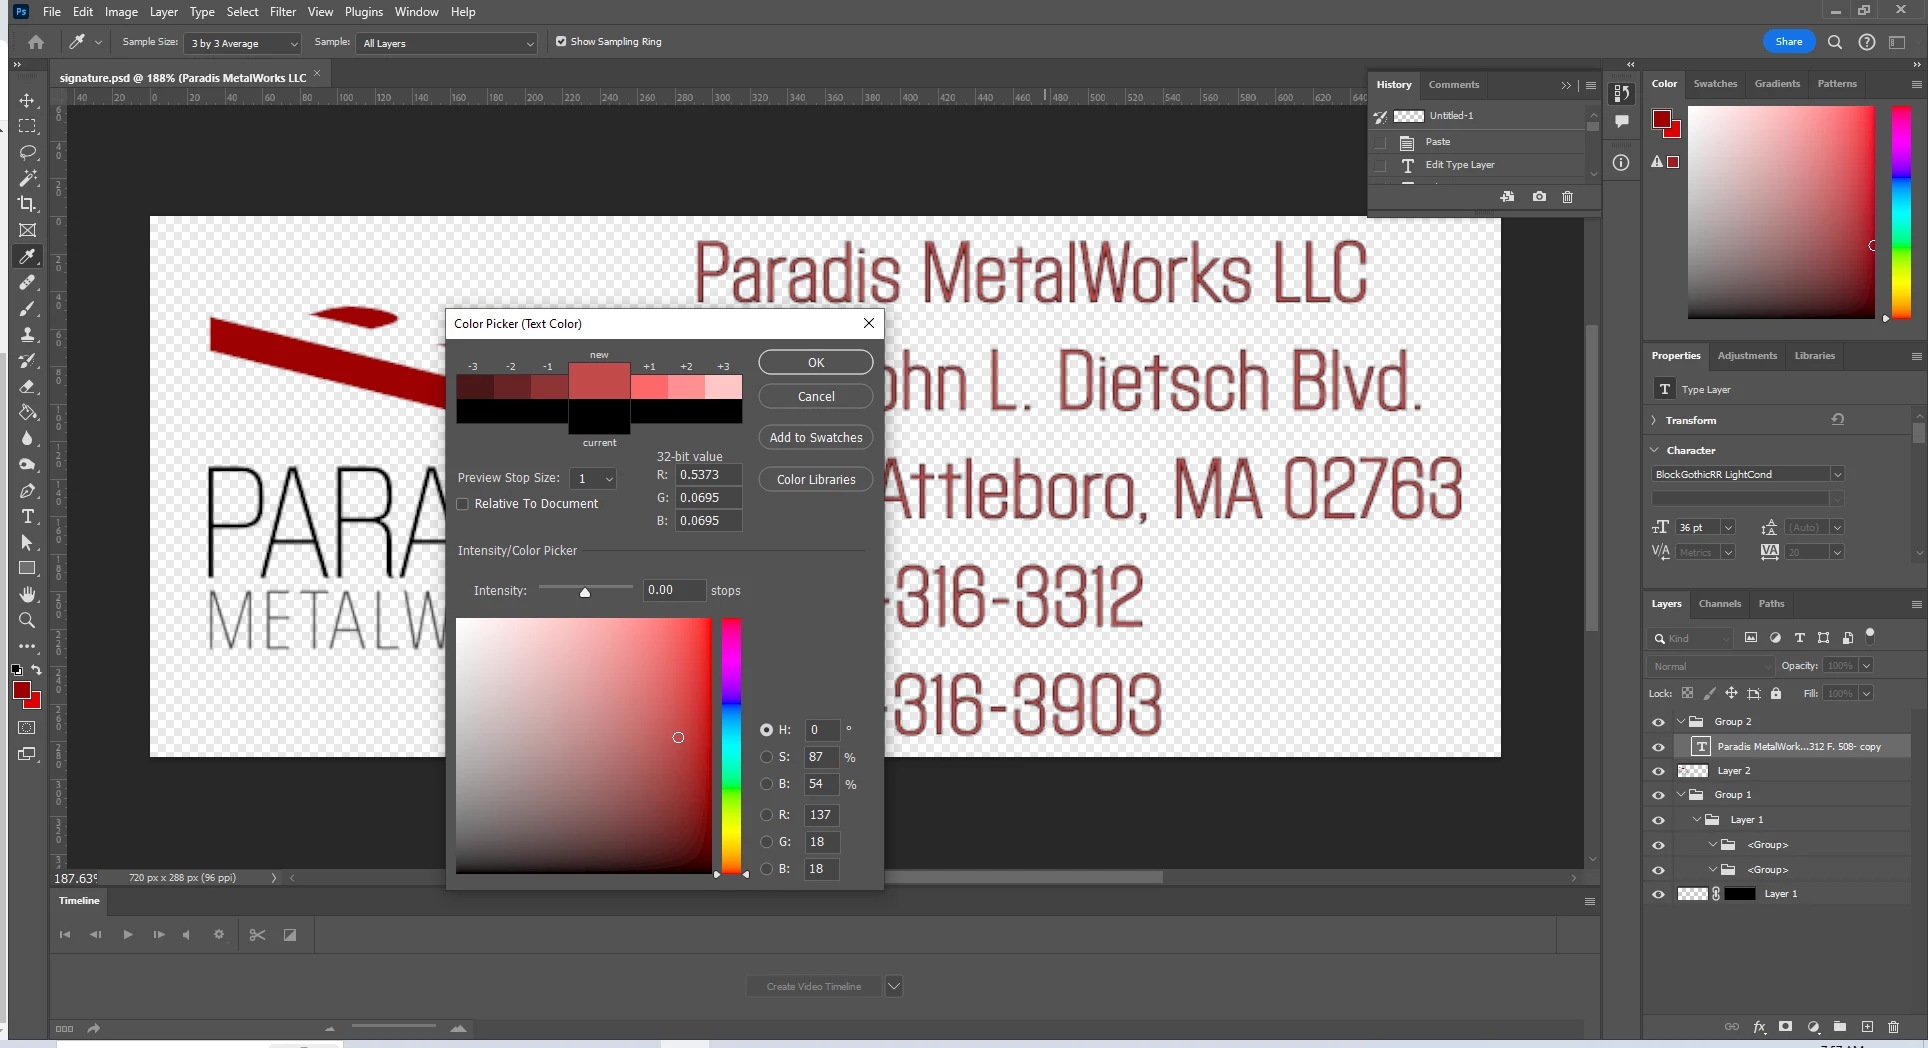Delete layer using Layers trash icon

(1893, 1027)
